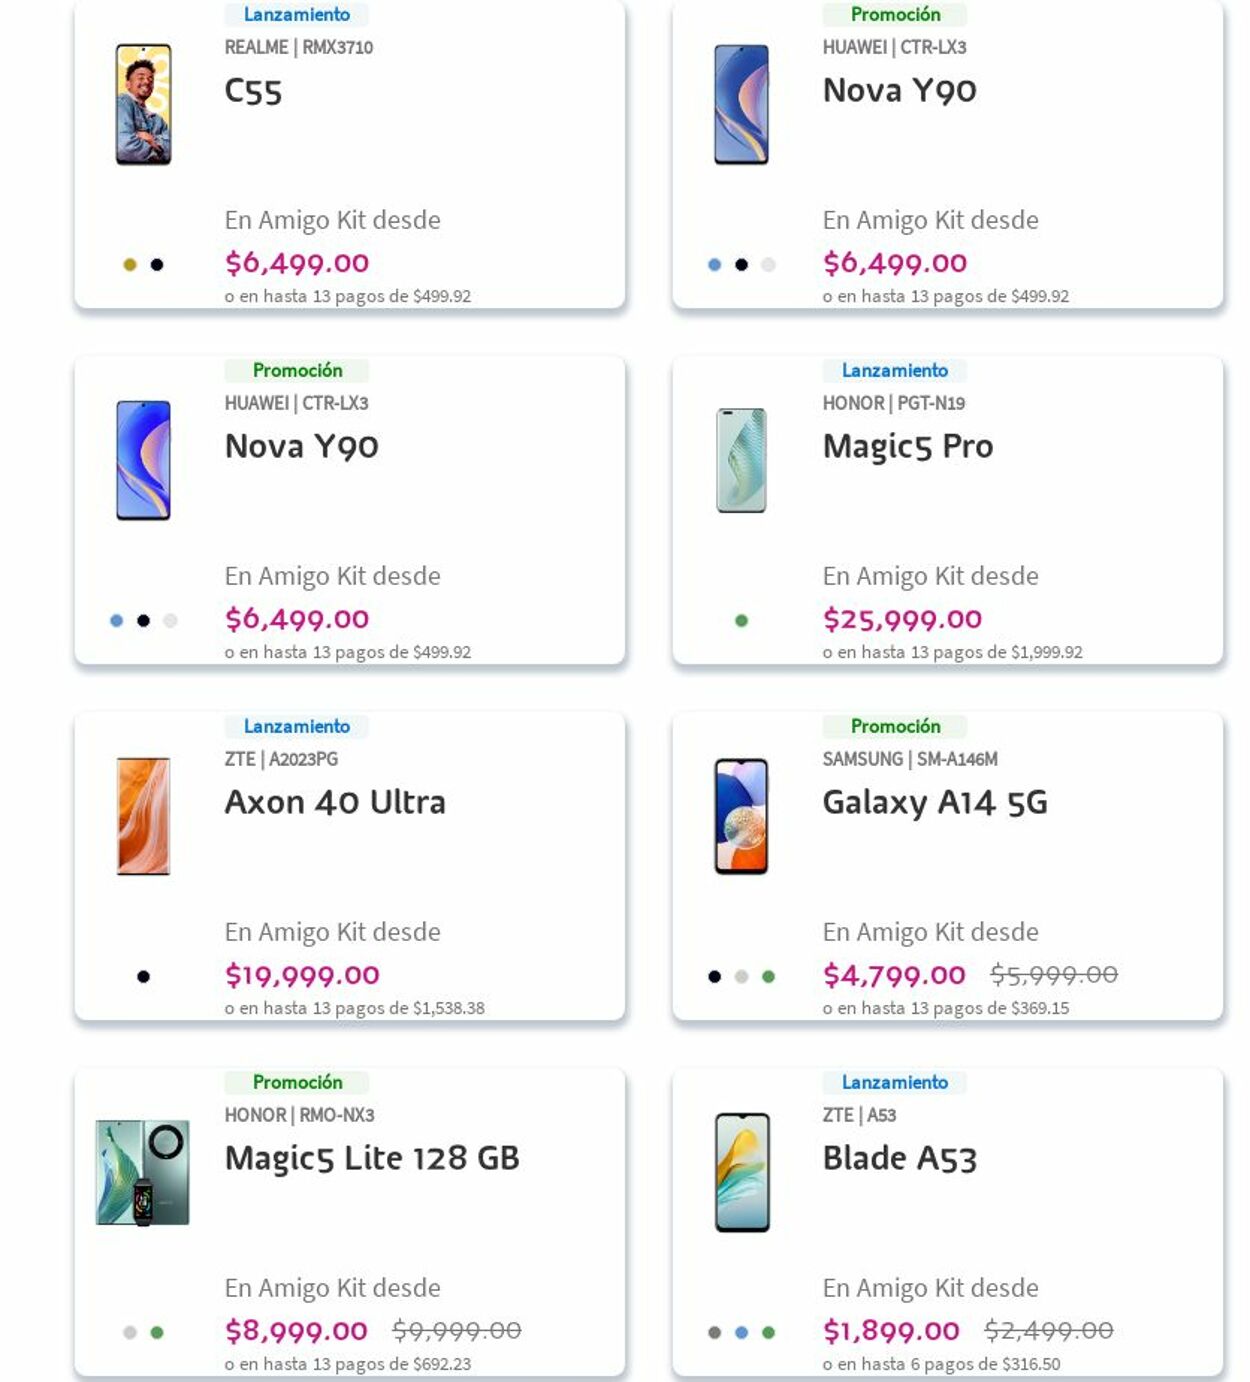Click the Galaxy A14 5G $4,799.00 price

point(894,975)
